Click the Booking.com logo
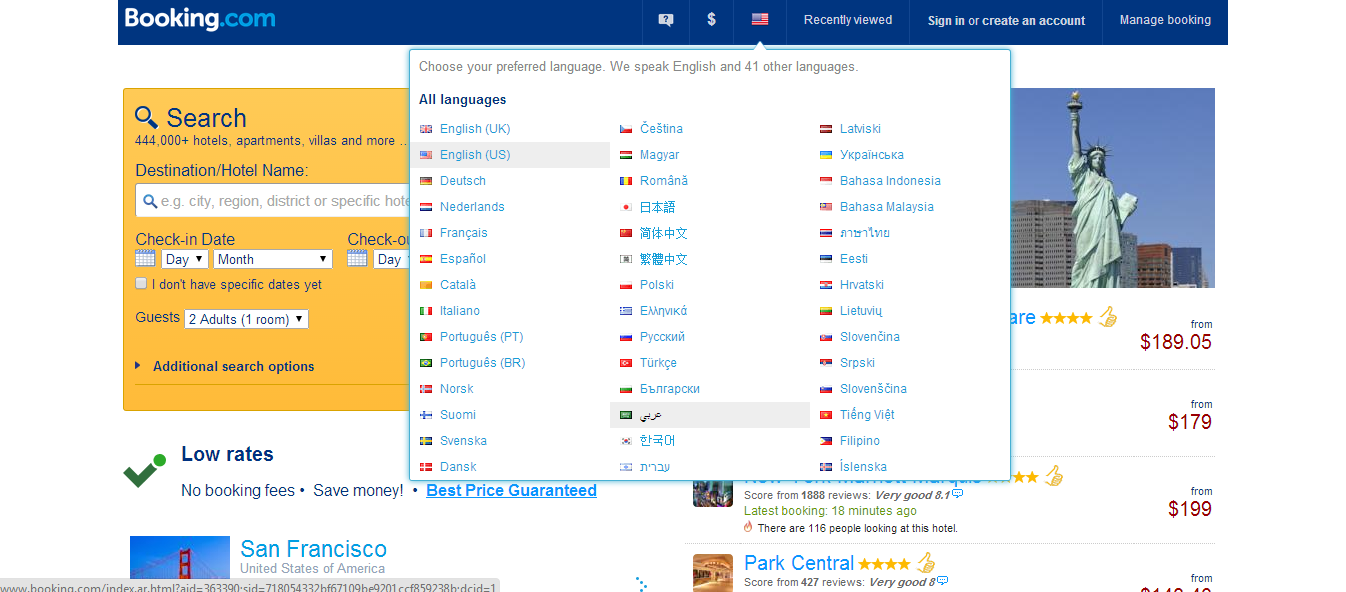 tap(200, 19)
